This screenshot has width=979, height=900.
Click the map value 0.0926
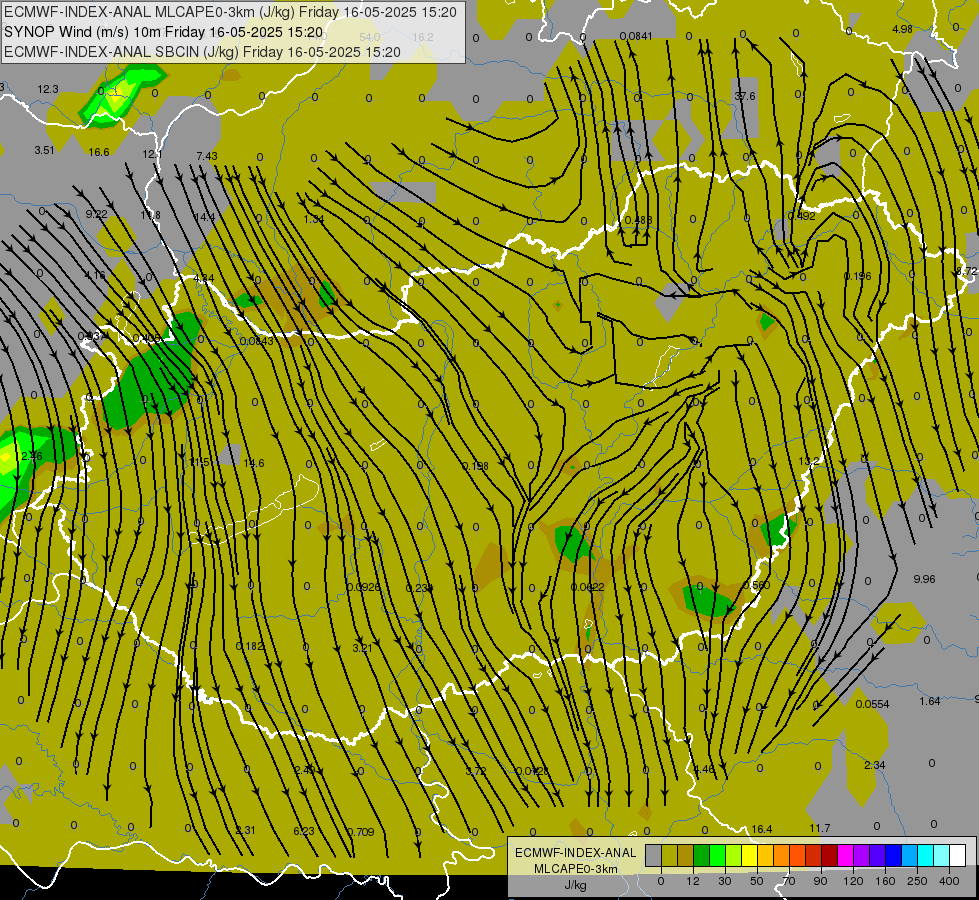(x=363, y=587)
